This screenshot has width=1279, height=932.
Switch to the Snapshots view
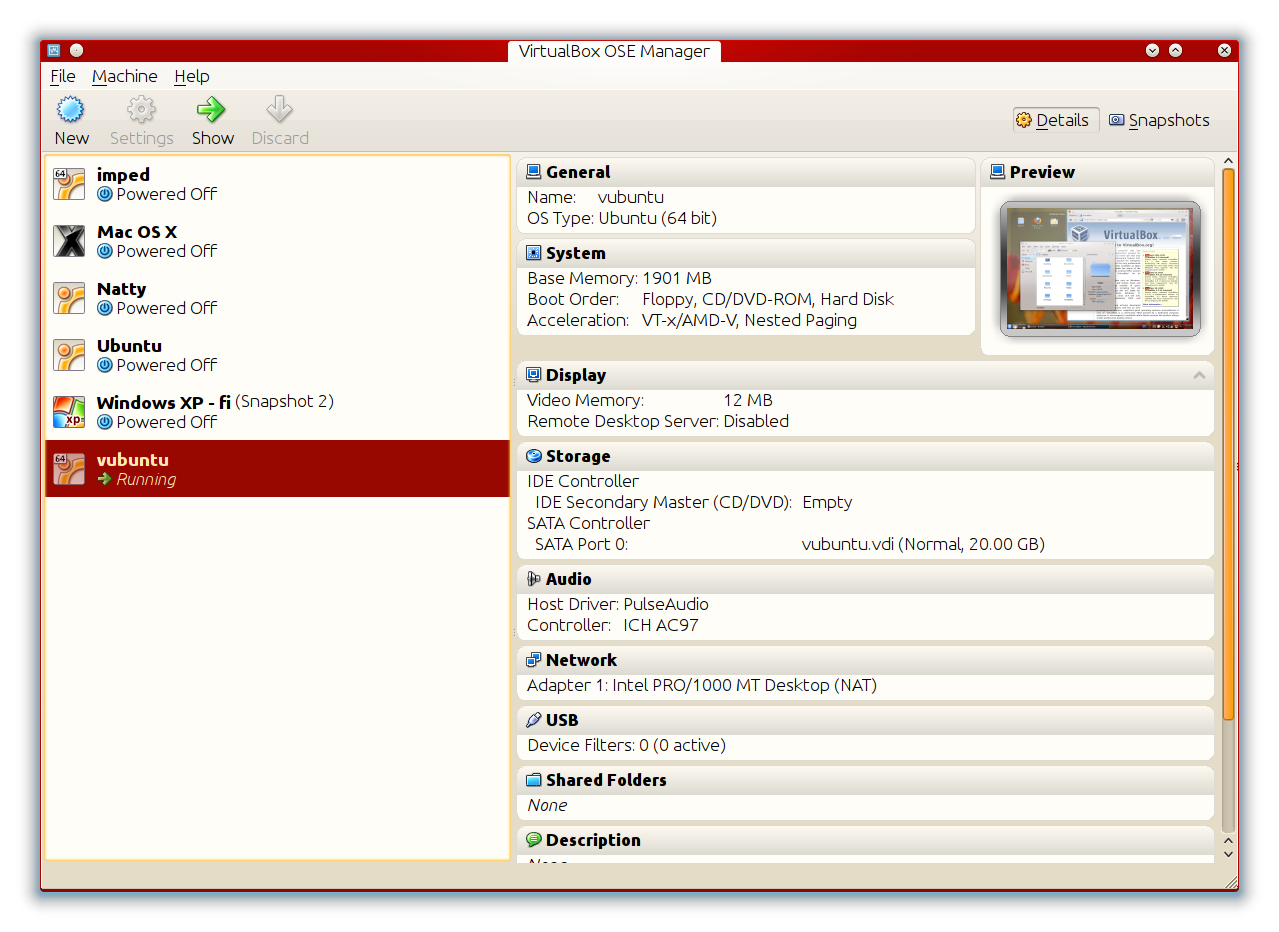[1160, 120]
